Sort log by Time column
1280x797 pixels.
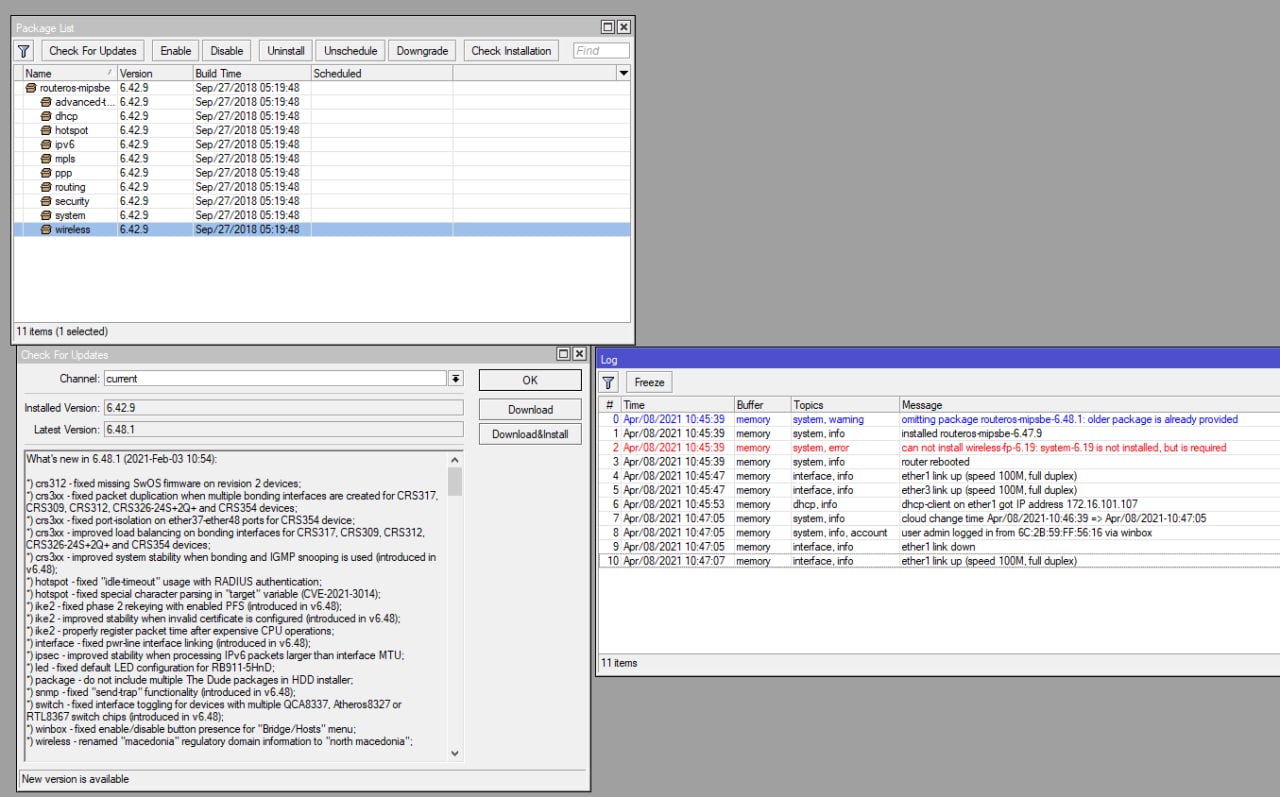click(x=677, y=405)
